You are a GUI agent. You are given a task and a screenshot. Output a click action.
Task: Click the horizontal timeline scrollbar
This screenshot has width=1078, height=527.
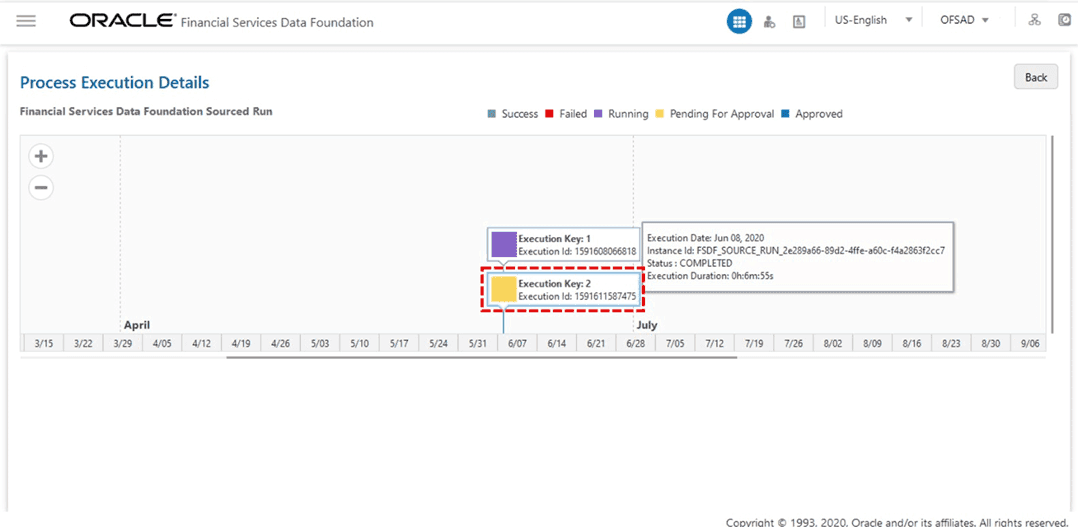[481, 357]
